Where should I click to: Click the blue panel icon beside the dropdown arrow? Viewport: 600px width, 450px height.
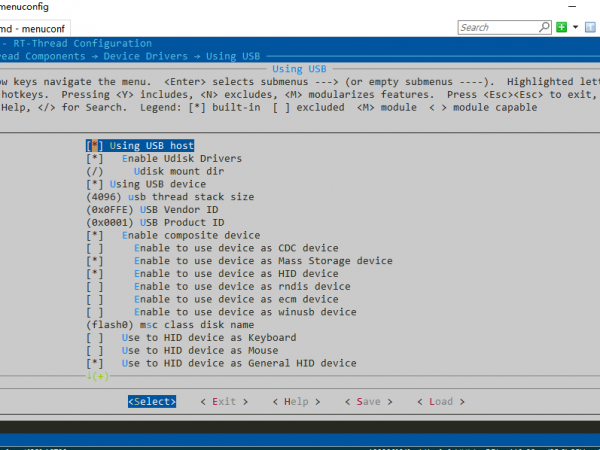[x=588, y=27]
